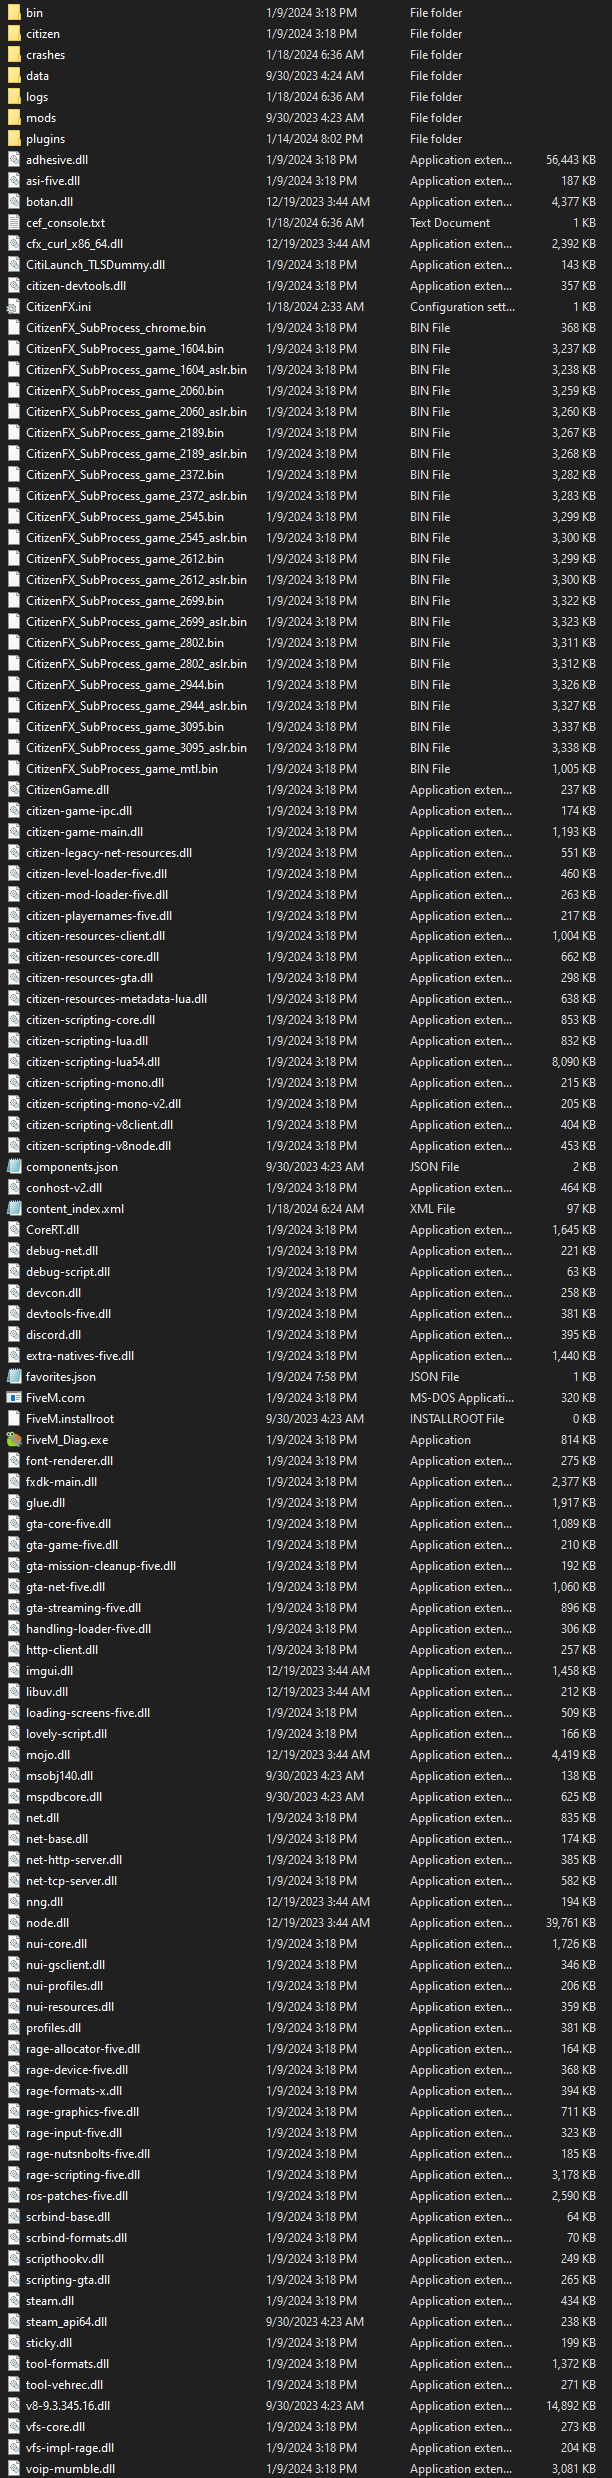Select the logs folder icon
This screenshot has width=612, height=2478.
(x=13, y=96)
